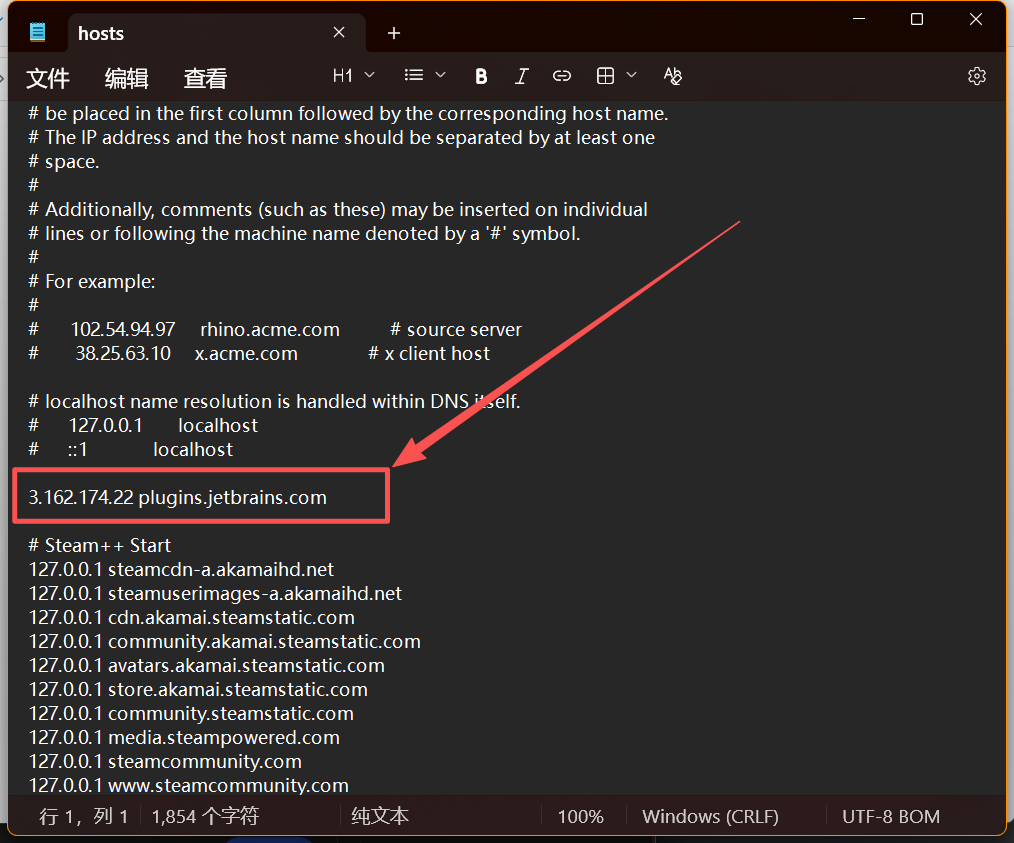The width and height of the screenshot is (1014, 843).
Task: Click the www.steamcommunity.com entry
Action: [228, 785]
